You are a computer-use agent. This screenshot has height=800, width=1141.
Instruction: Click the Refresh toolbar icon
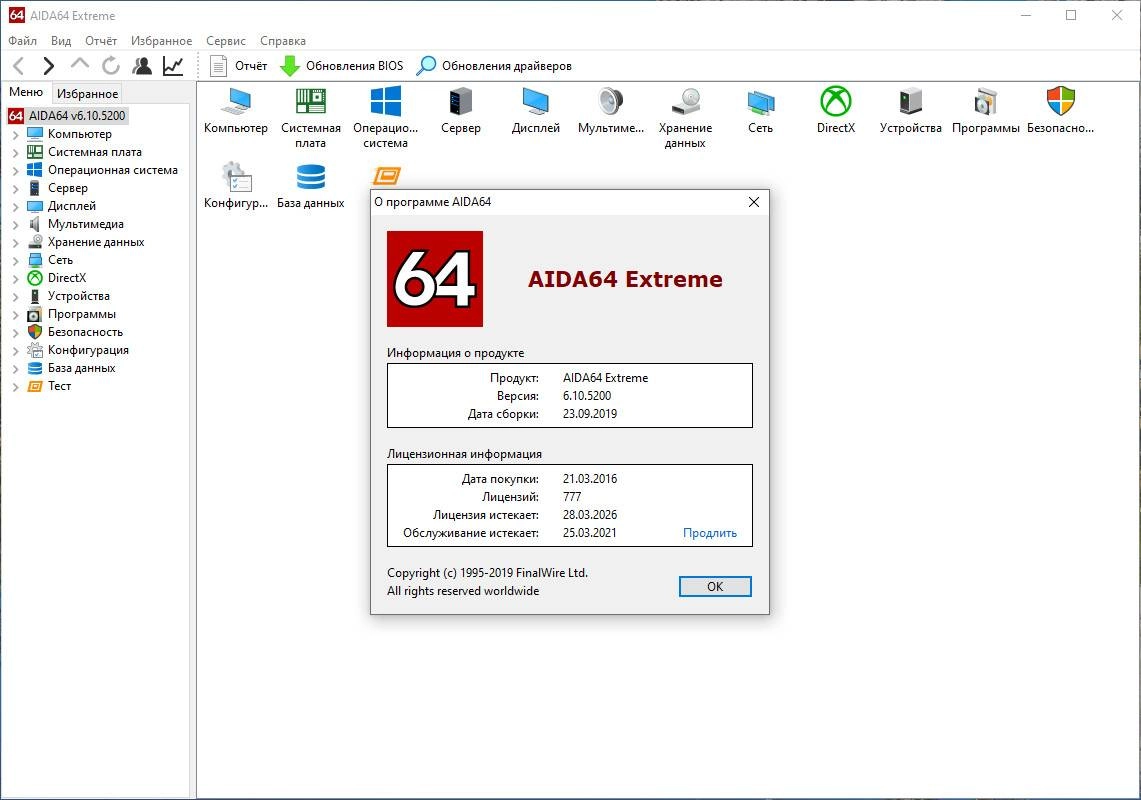(111, 66)
